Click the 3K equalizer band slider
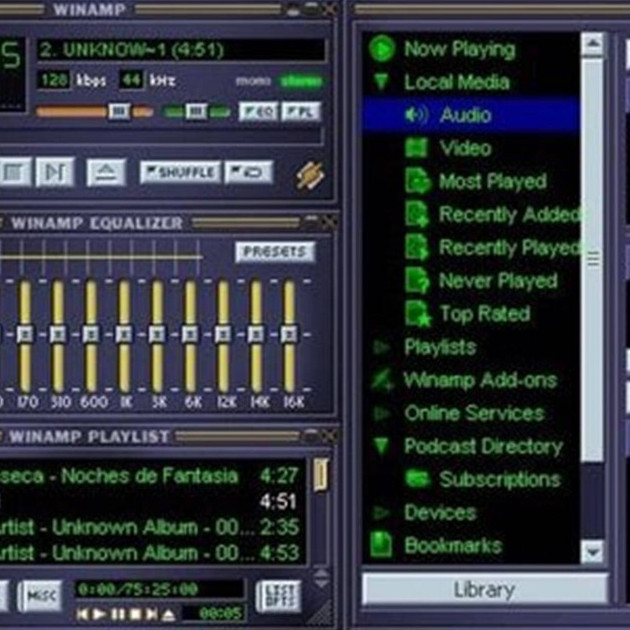Image resolution: width=630 pixels, height=630 pixels. tap(157, 336)
